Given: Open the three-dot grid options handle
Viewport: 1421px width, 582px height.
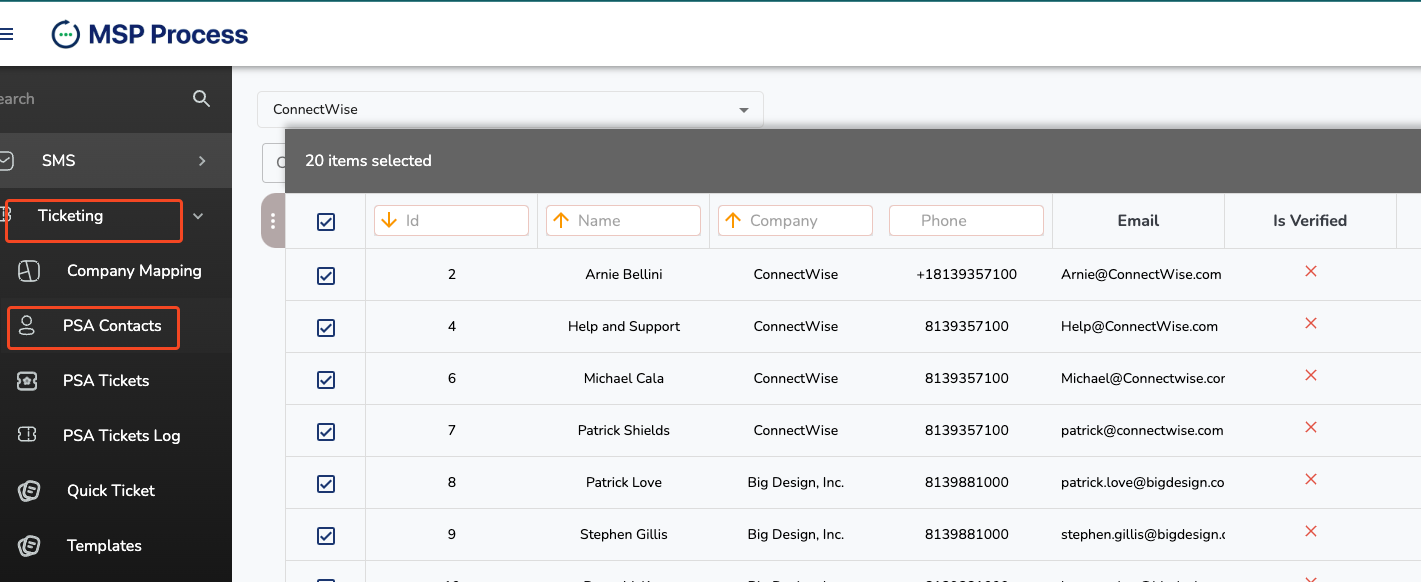Looking at the screenshot, I should 273,221.
